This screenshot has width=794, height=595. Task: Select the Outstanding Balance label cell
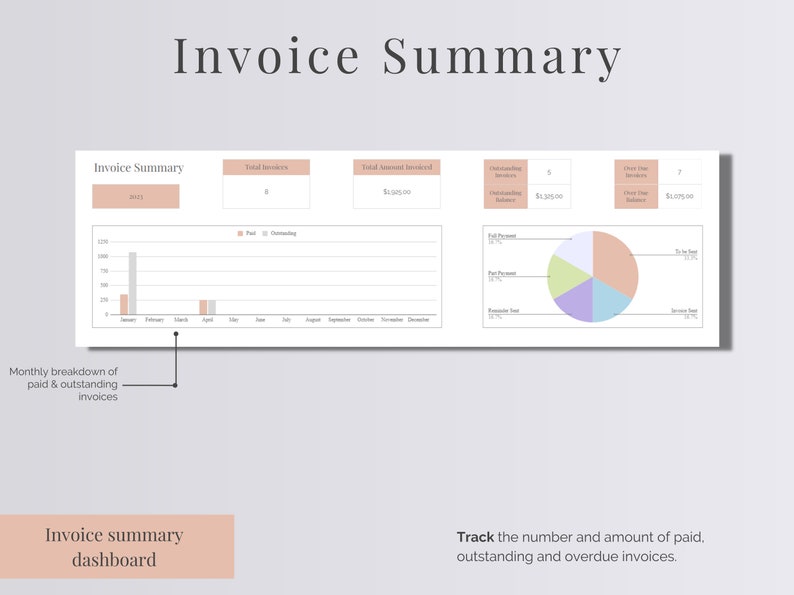[x=505, y=196]
